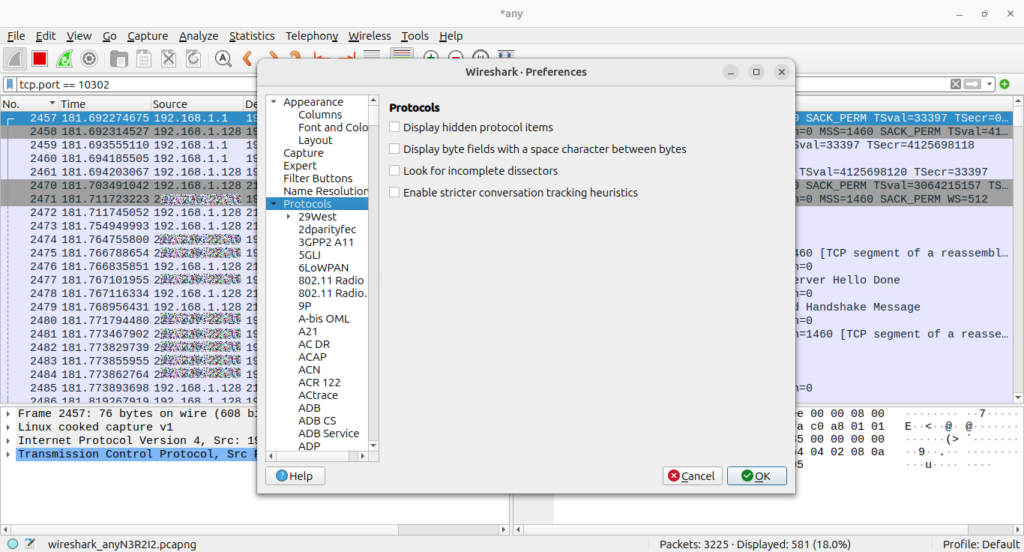The height and width of the screenshot is (552, 1024).
Task: Enable stricter conversation tracking heuristics
Action: (394, 192)
